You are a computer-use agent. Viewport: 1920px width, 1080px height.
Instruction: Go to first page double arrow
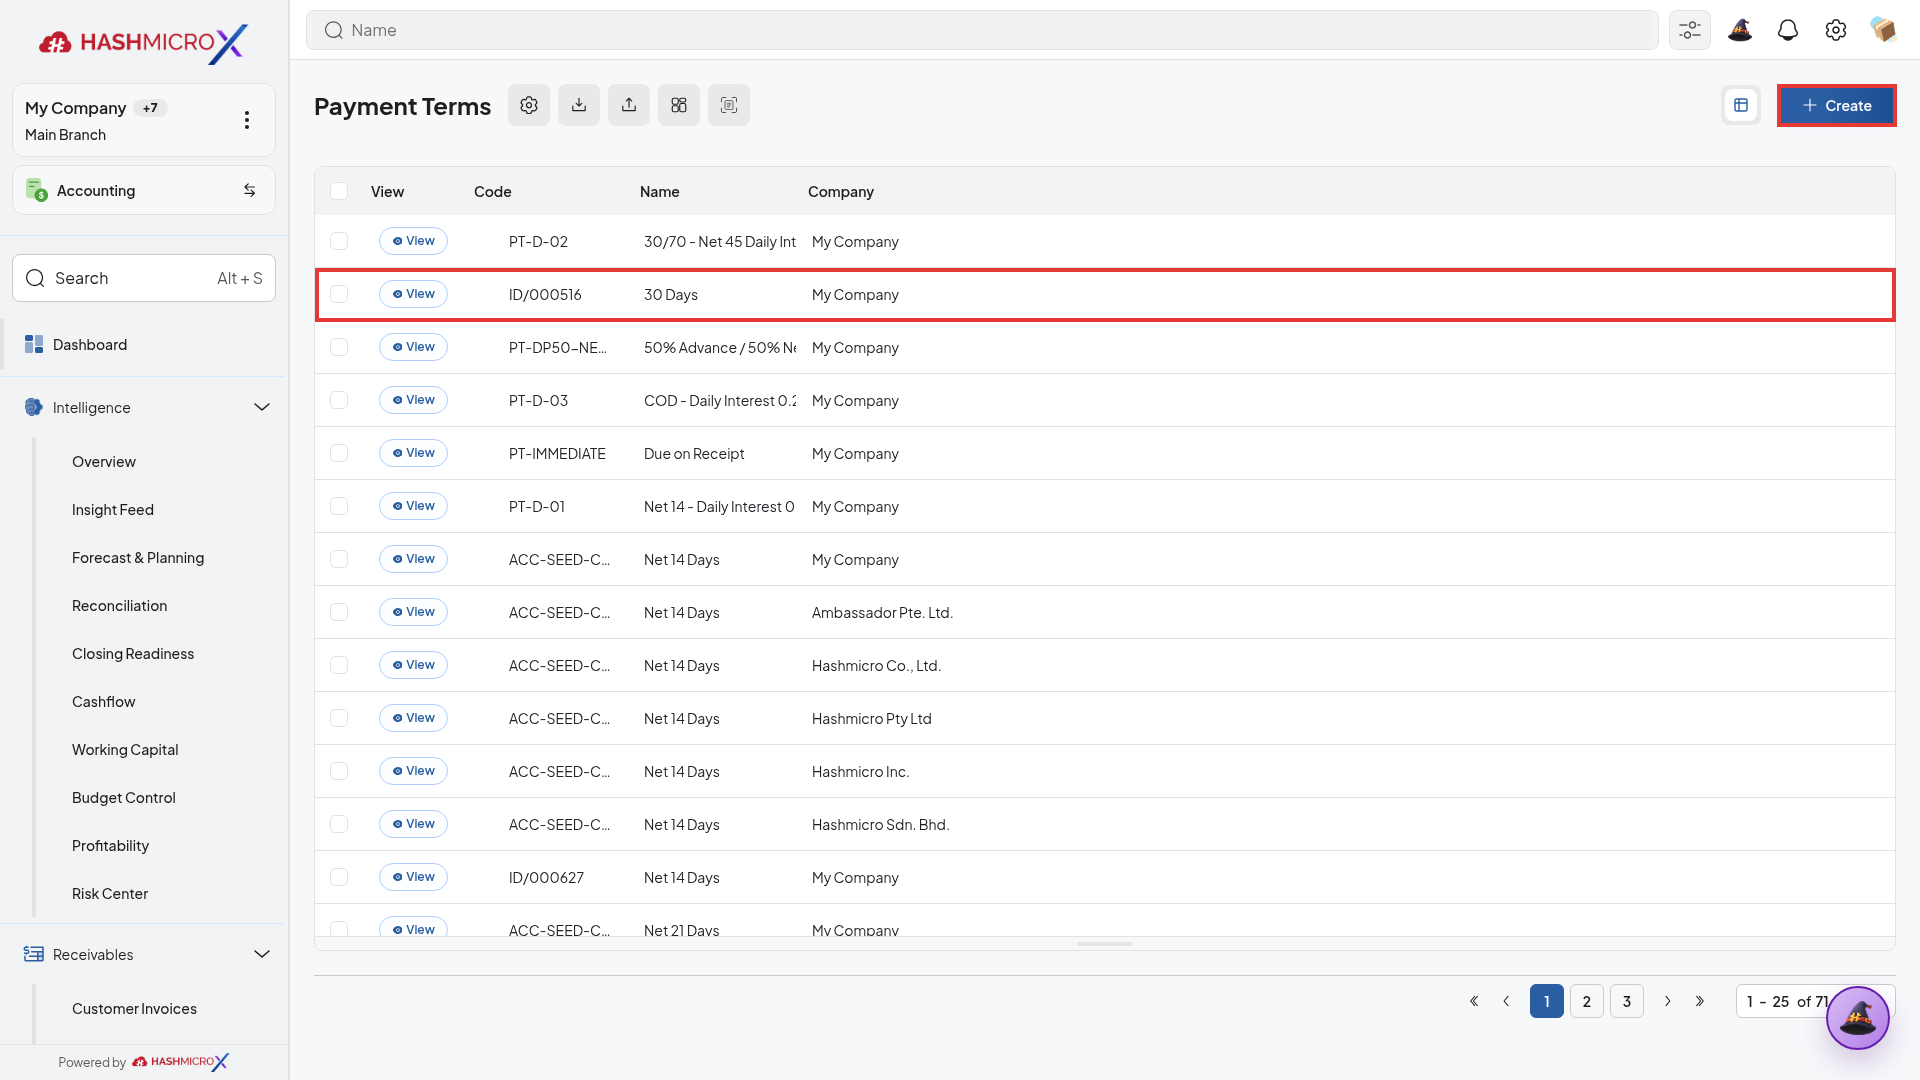[1474, 1001]
